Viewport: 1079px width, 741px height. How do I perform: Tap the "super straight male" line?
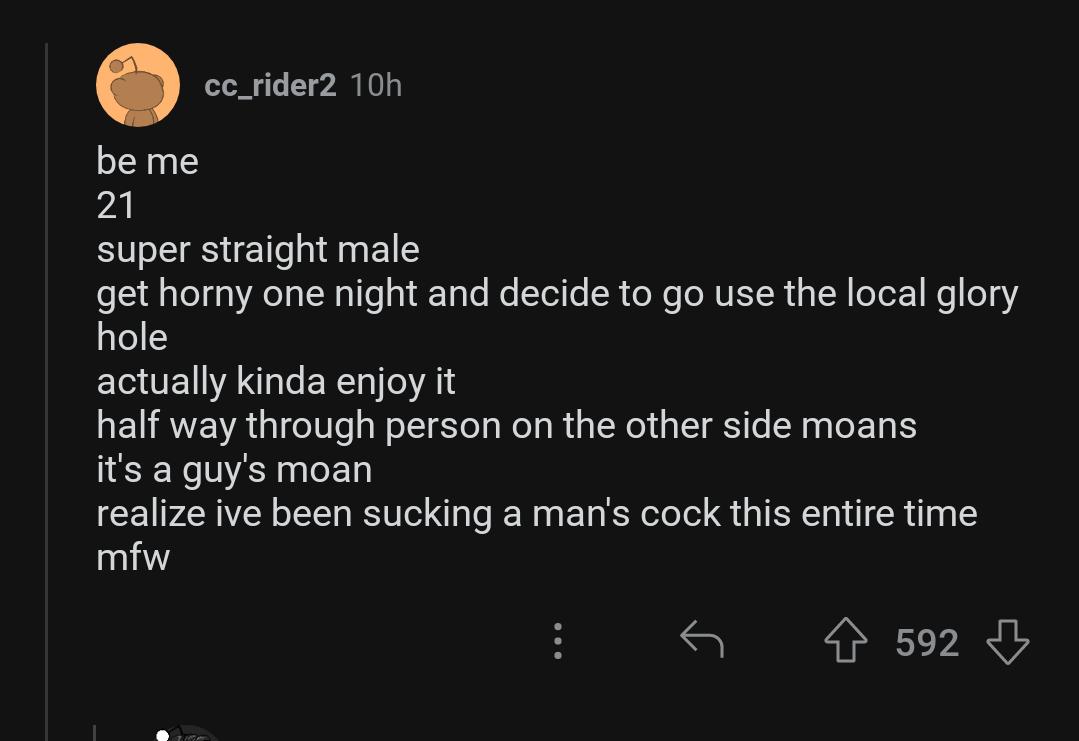258,249
